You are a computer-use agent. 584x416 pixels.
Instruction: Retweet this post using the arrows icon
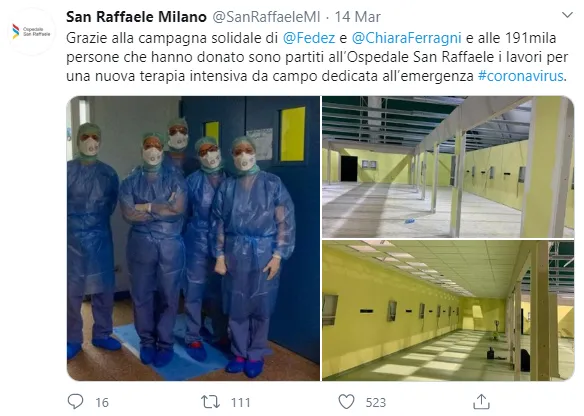tap(210, 402)
